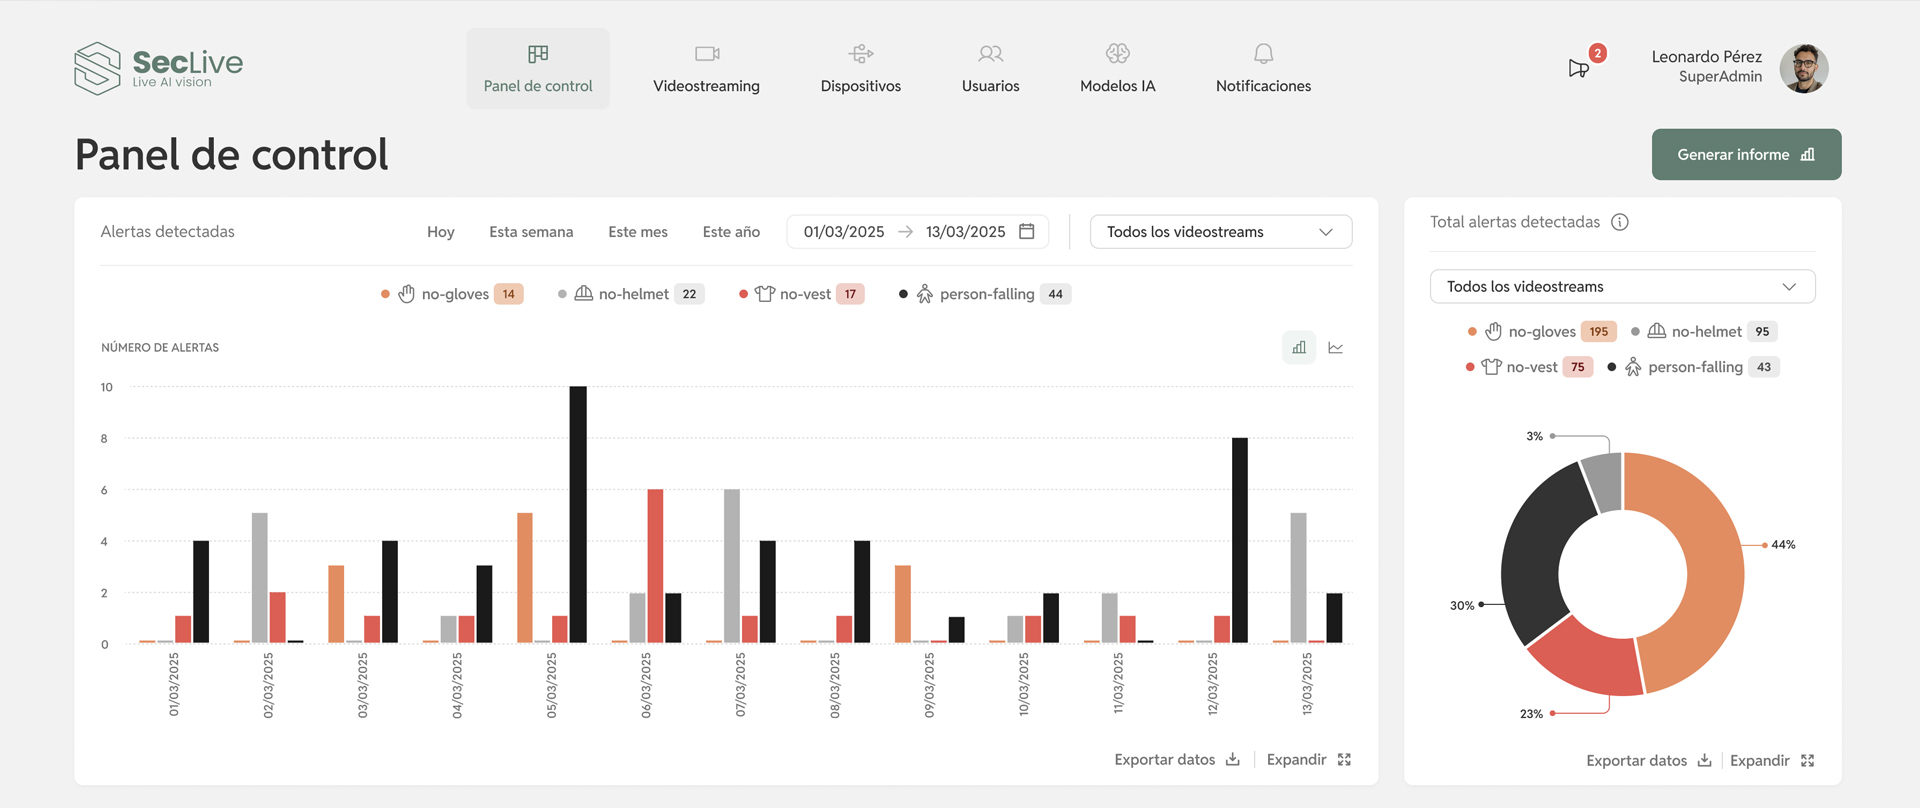
Task: Toggle no-gloves series in bar chart legend
Action: [454, 294]
